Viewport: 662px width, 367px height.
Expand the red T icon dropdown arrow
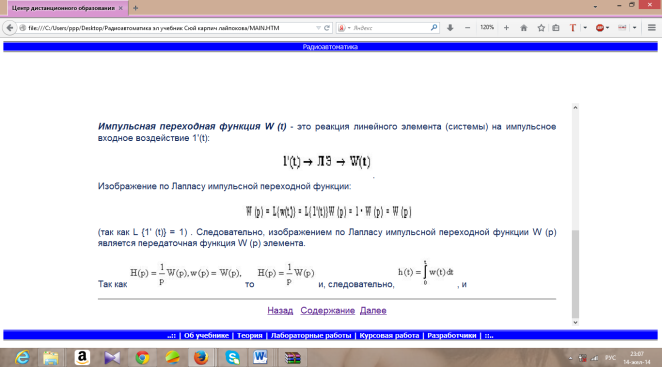click(x=585, y=28)
